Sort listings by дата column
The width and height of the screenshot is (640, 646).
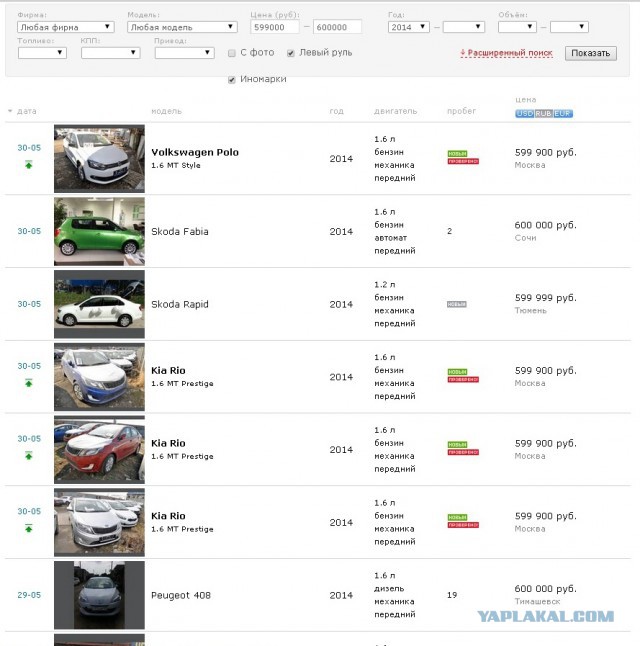(26, 111)
